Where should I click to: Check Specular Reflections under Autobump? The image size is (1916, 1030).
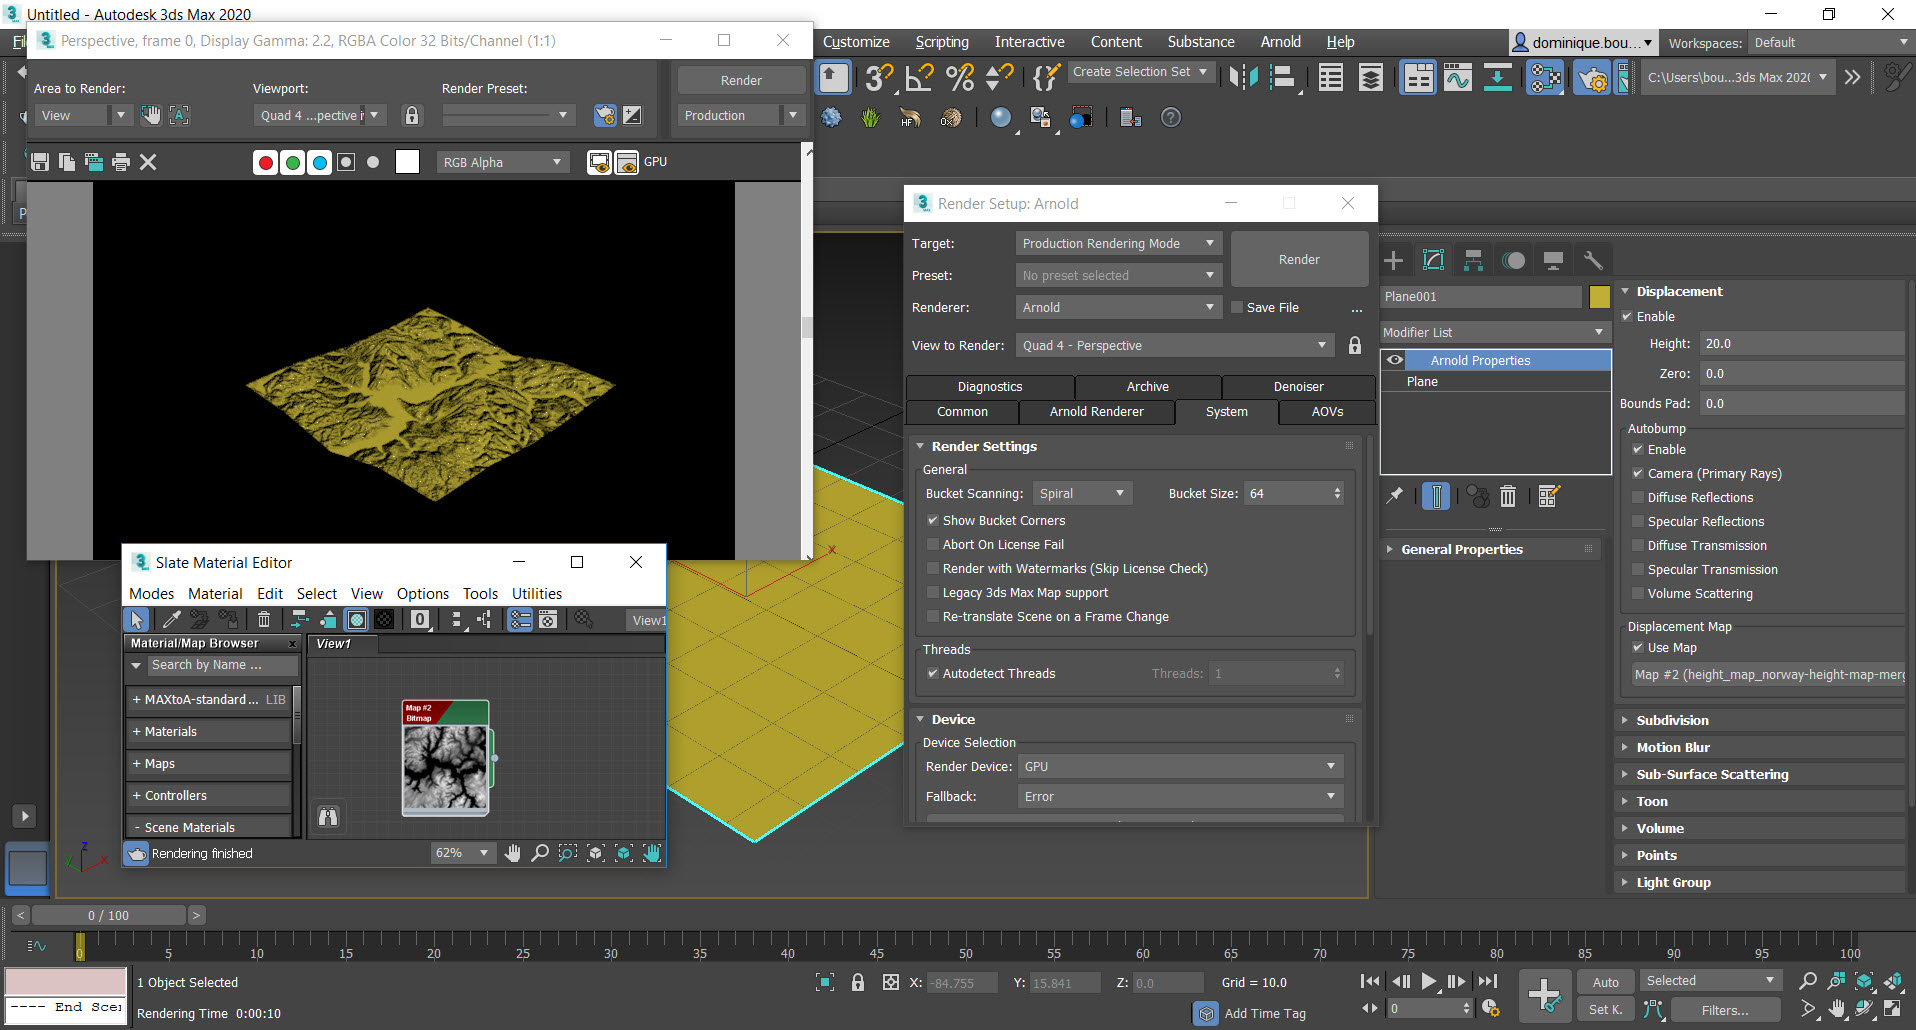(x=1637, y=521)
